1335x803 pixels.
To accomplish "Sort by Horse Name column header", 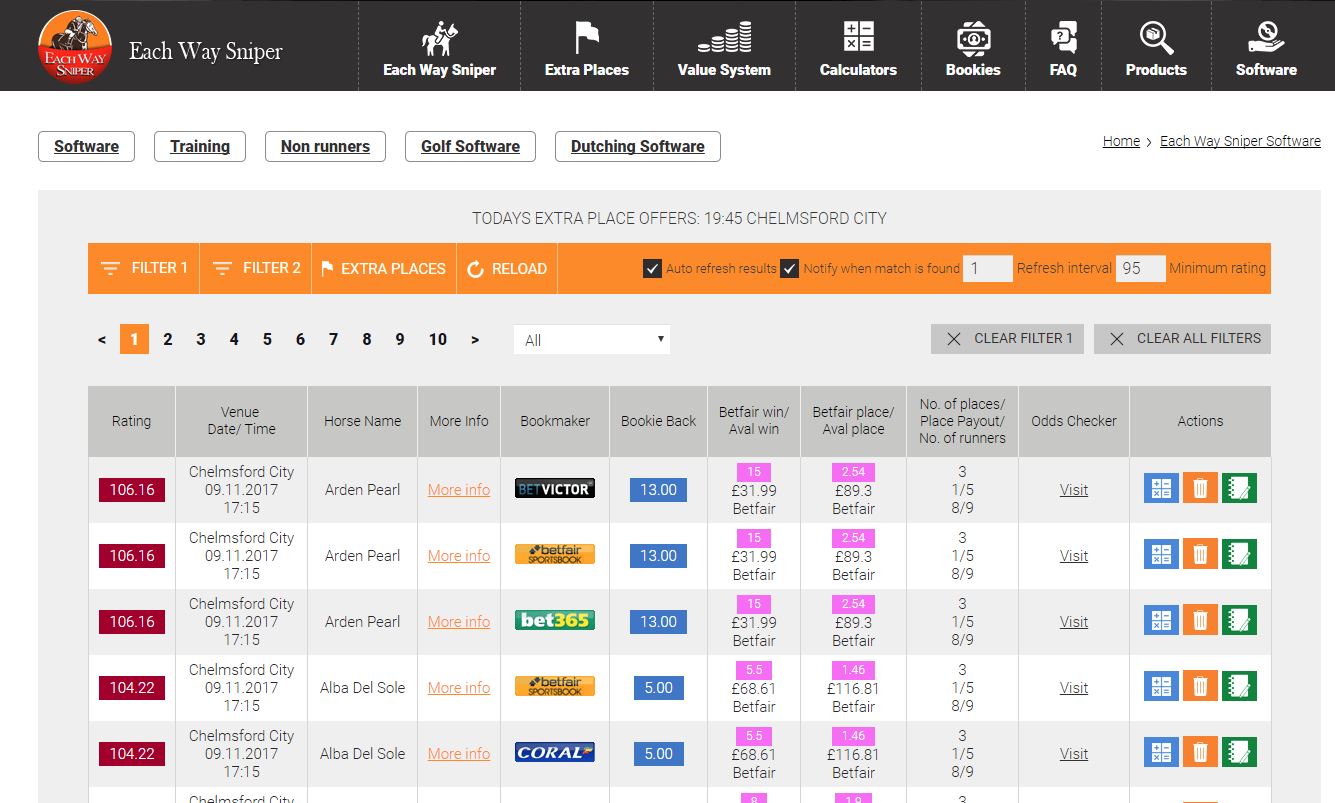I will 362,421.
